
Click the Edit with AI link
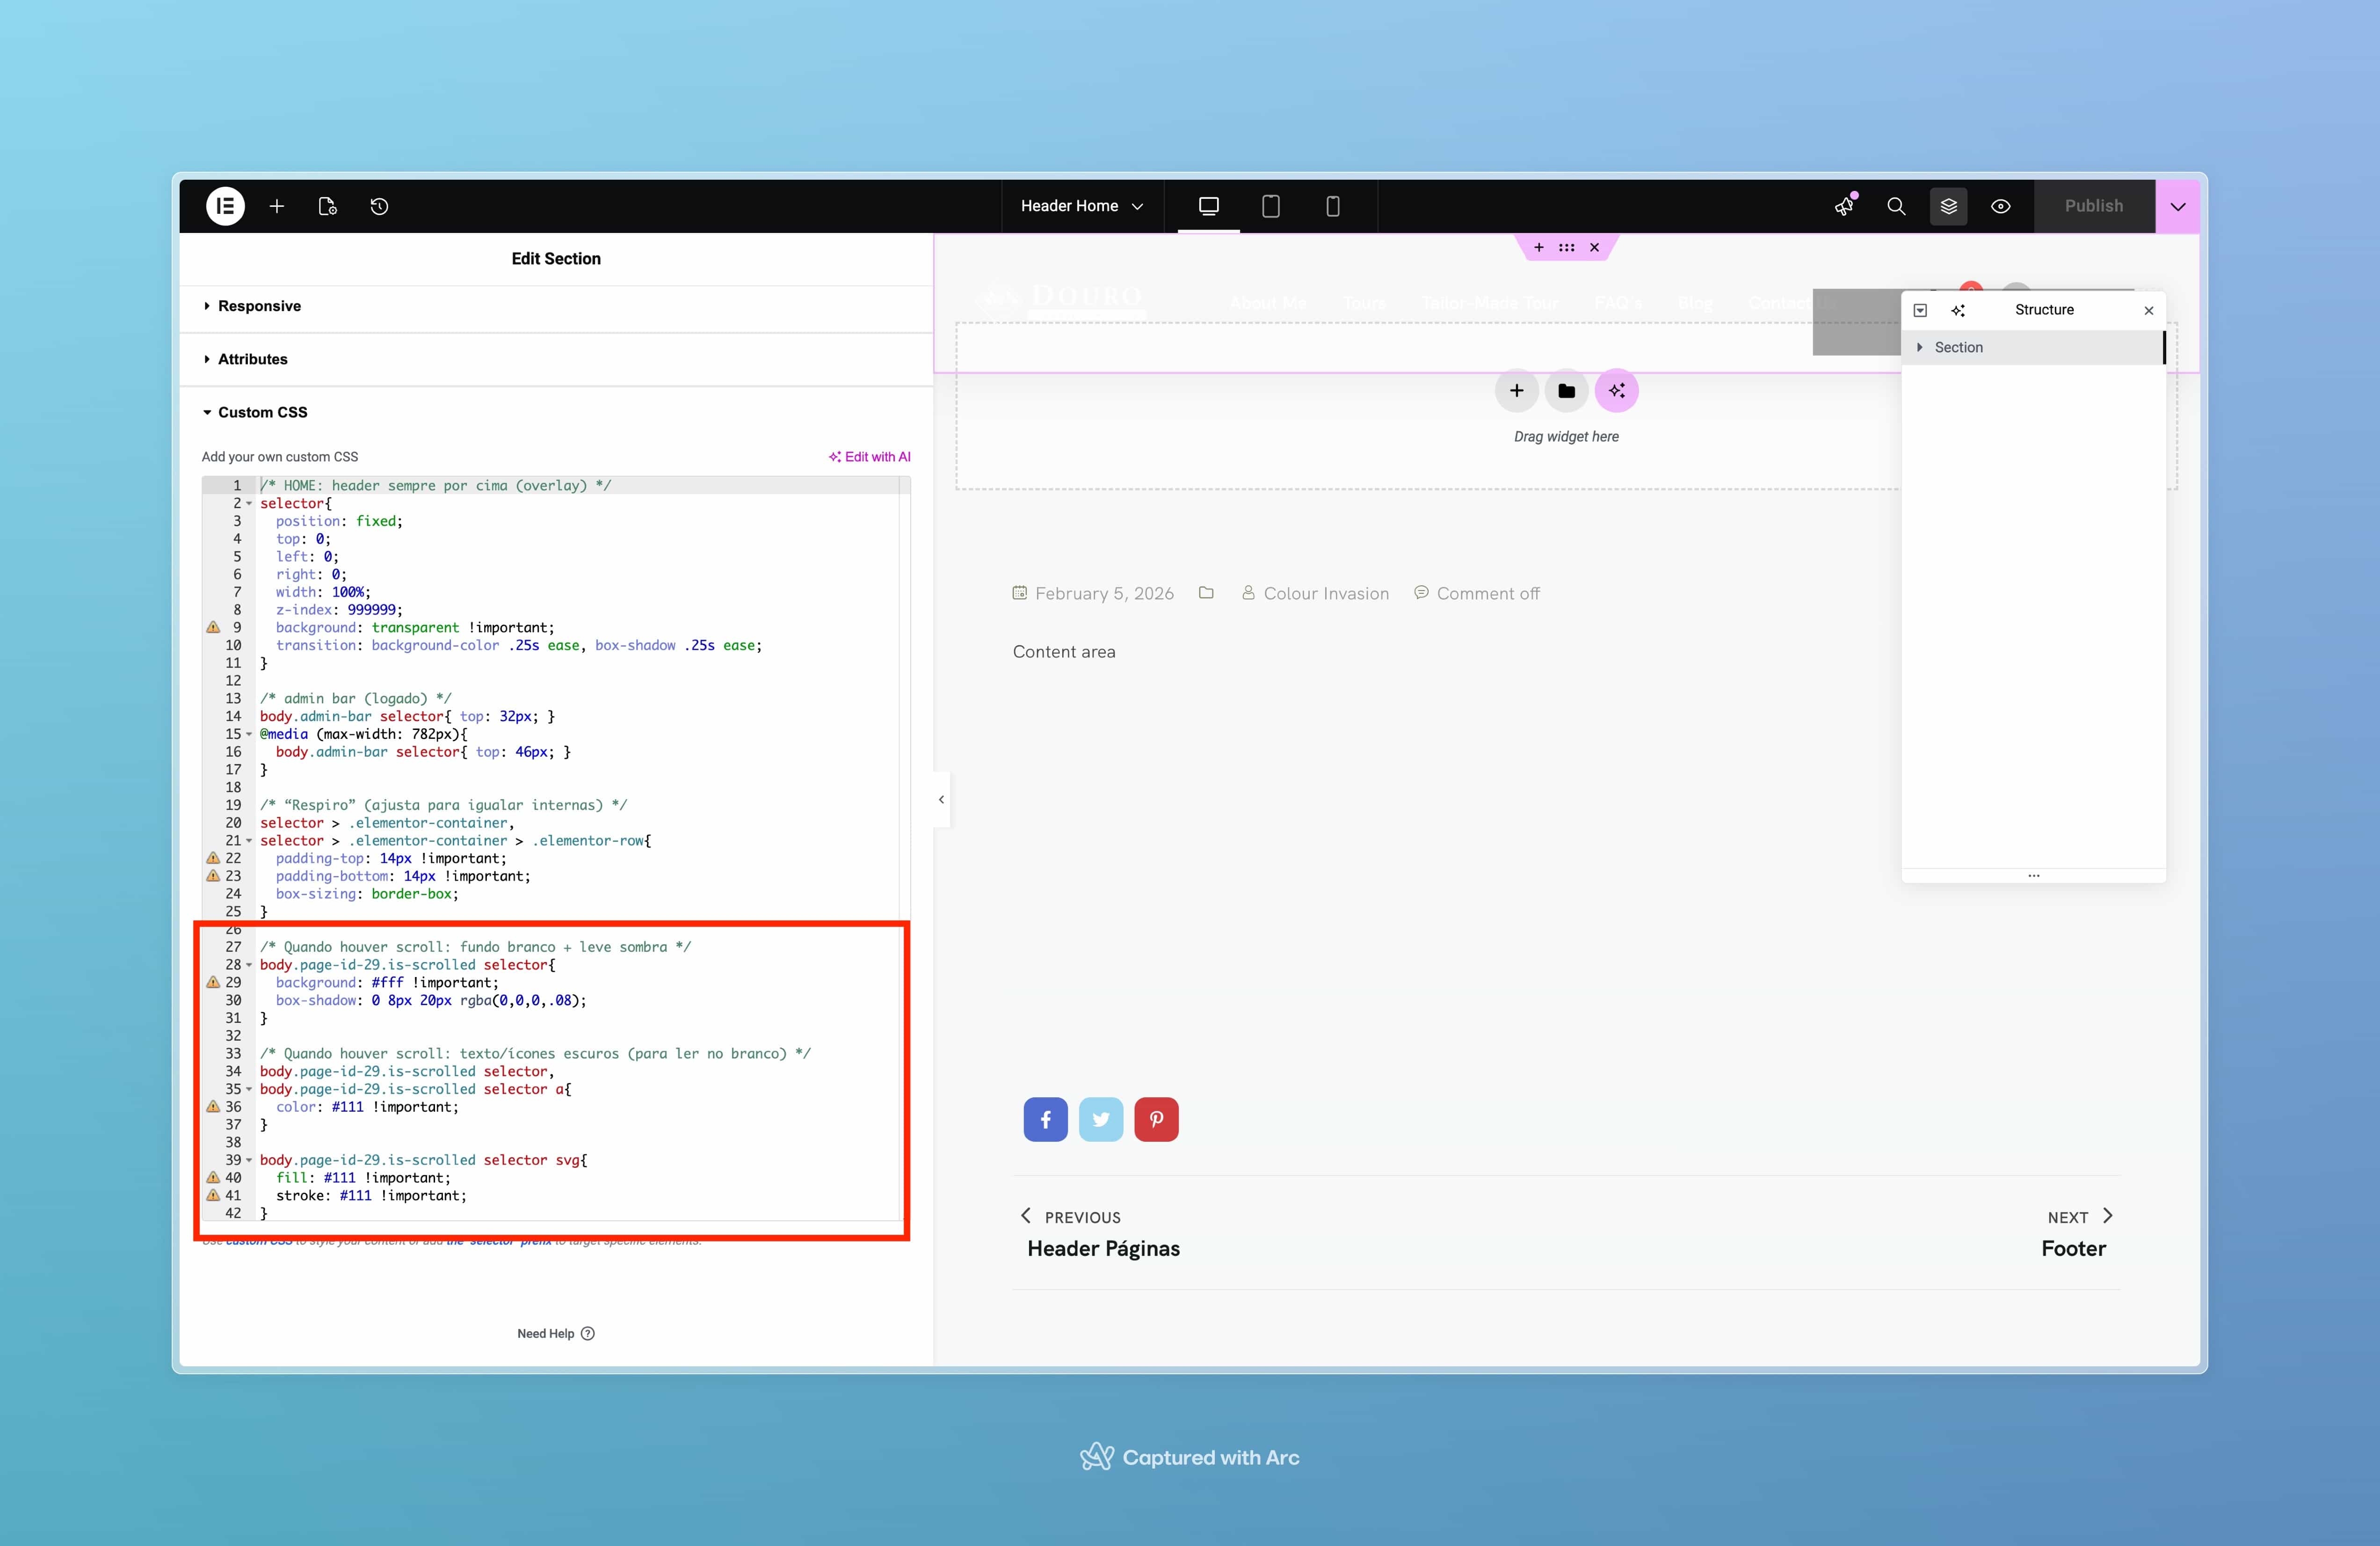pyautogui.click(x=869, y=457)
